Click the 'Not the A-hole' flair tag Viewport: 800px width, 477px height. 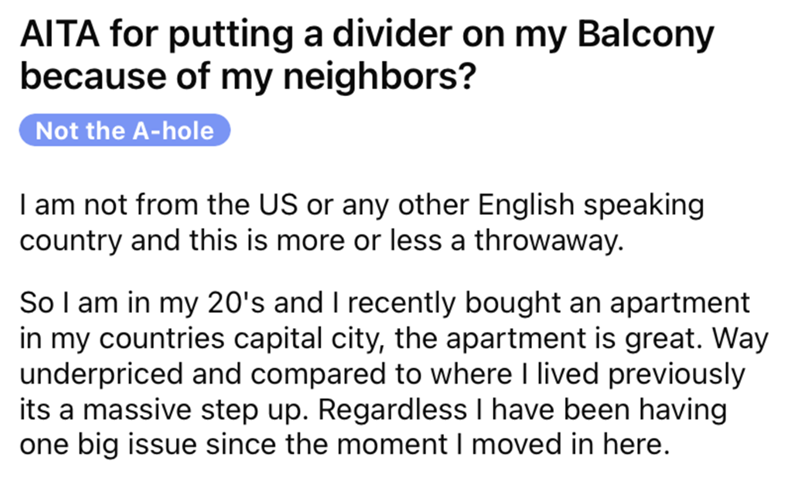[x=125, y=130]
